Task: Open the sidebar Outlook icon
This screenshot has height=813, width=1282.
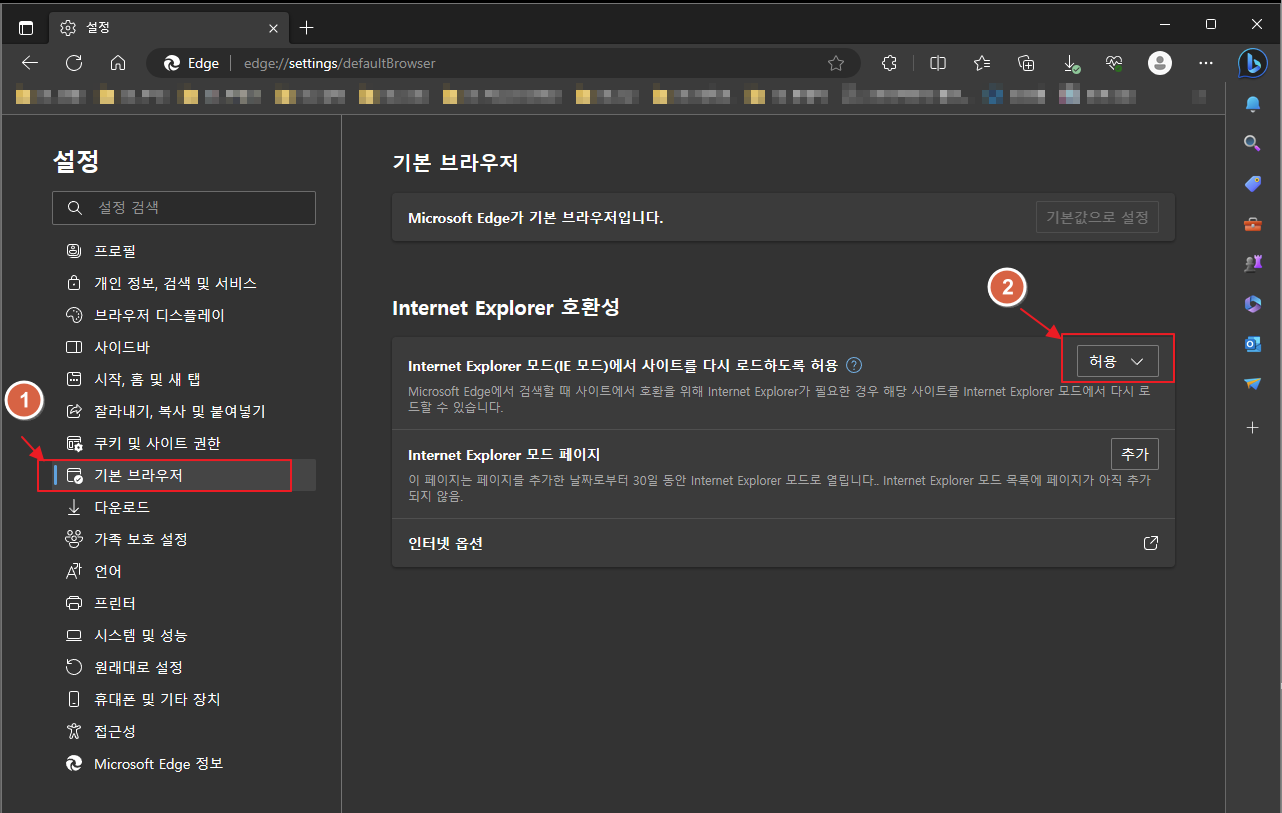Action: [x=1252, y=344]
